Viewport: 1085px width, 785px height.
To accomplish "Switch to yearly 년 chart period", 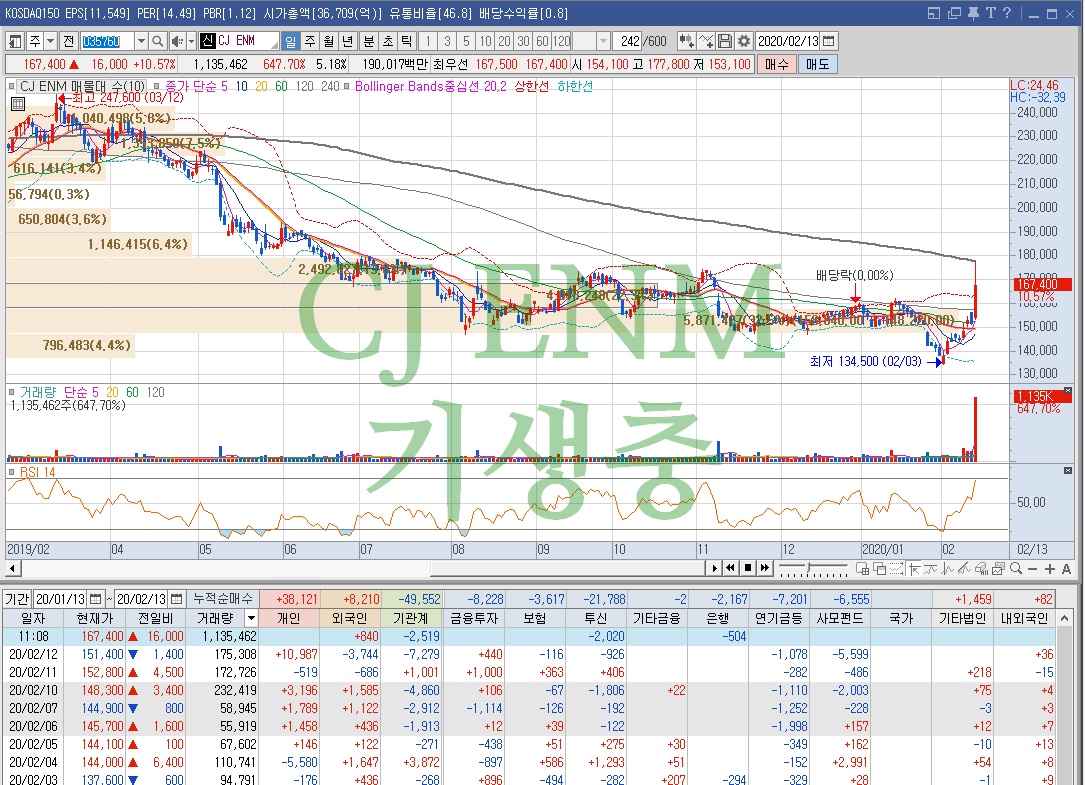I will (347, 42).
